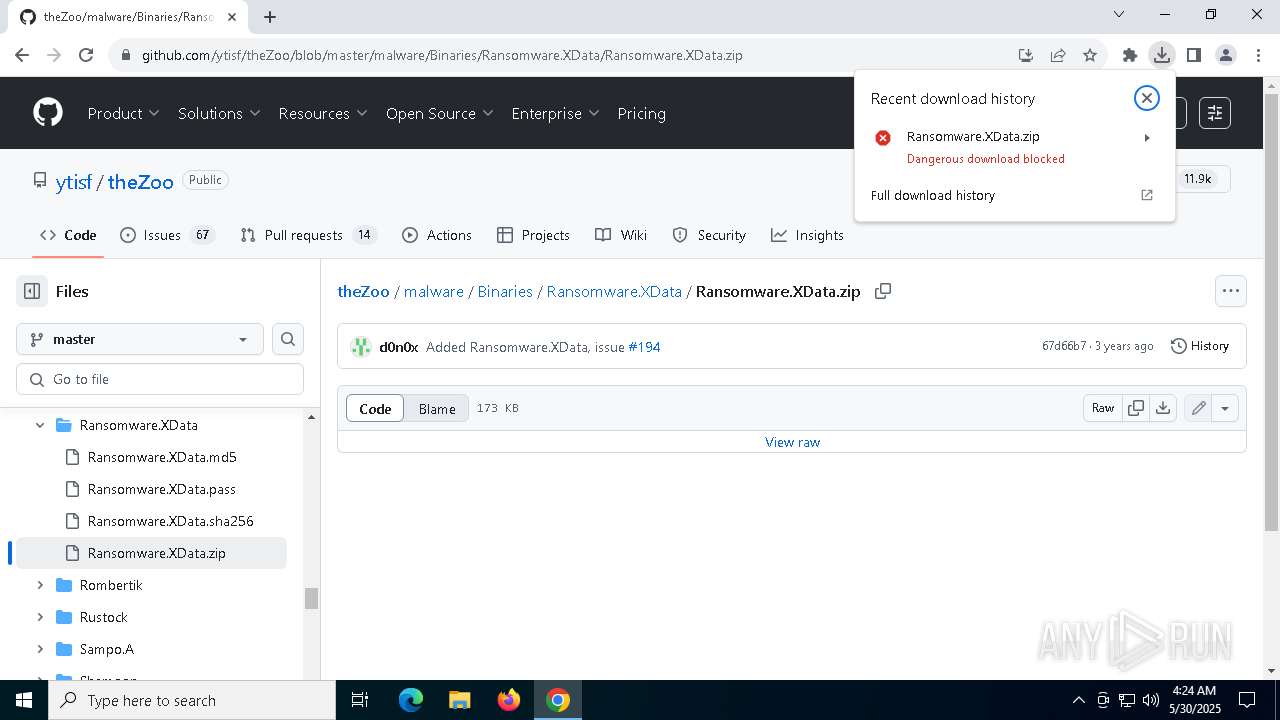The image size is (1280, 720).
Task: Bookmark this page with star icon
Action: (1090, 55)
